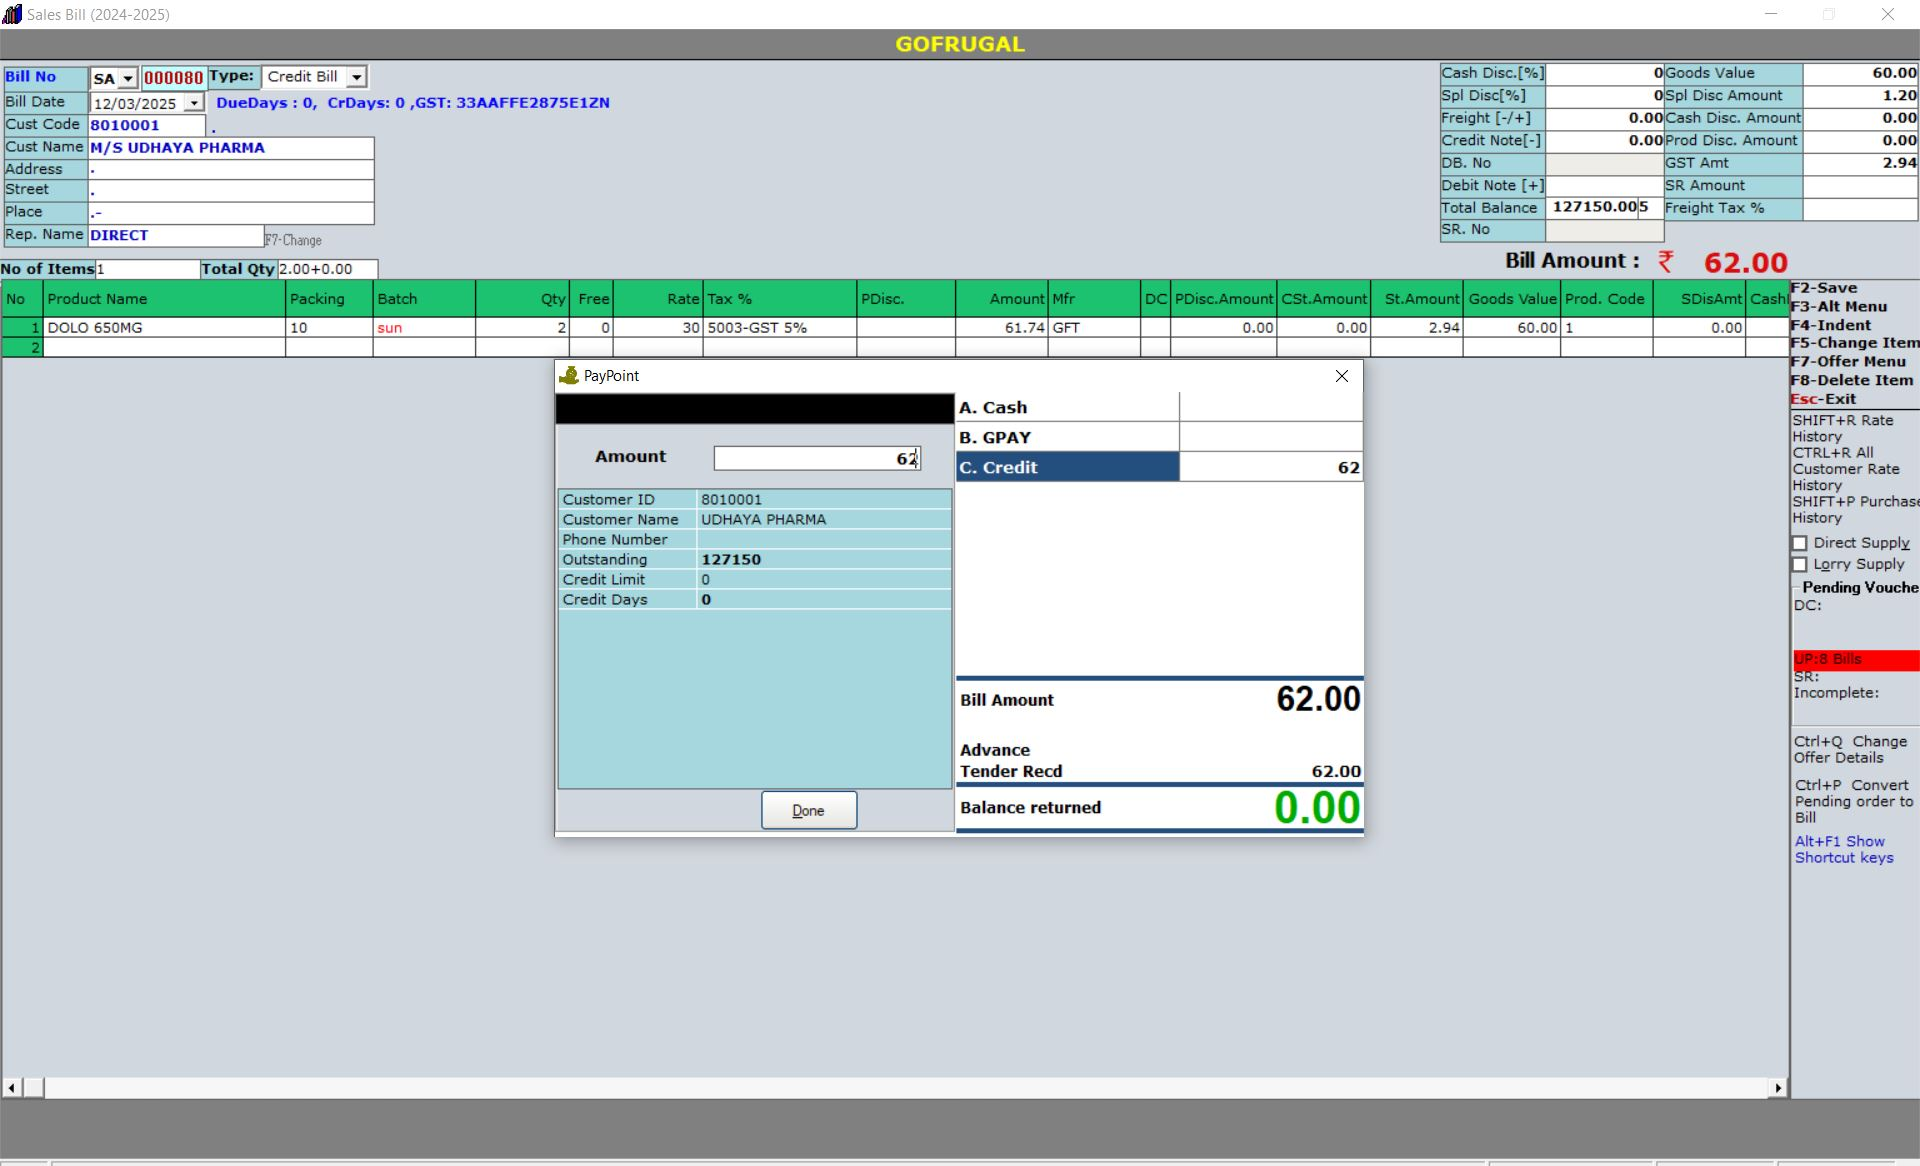
Task: Open the Bill Date calendar dropdown
Action: (x=194, y=103)
